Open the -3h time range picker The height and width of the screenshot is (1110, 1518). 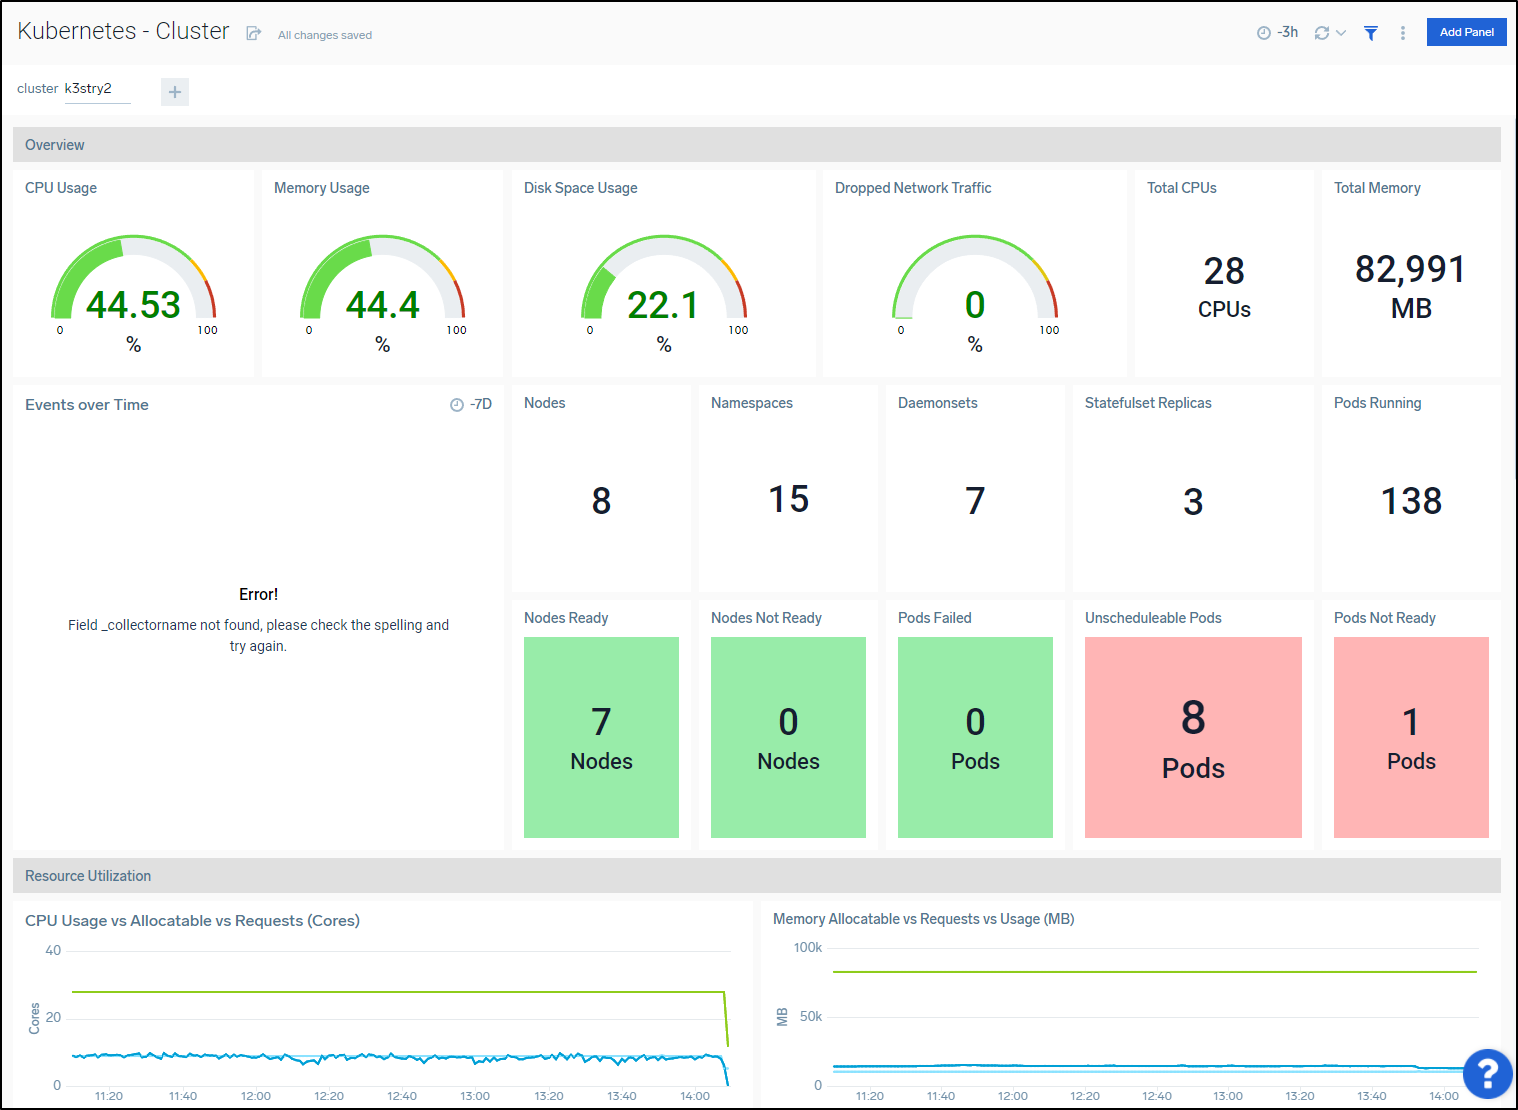pos(1277,33)
